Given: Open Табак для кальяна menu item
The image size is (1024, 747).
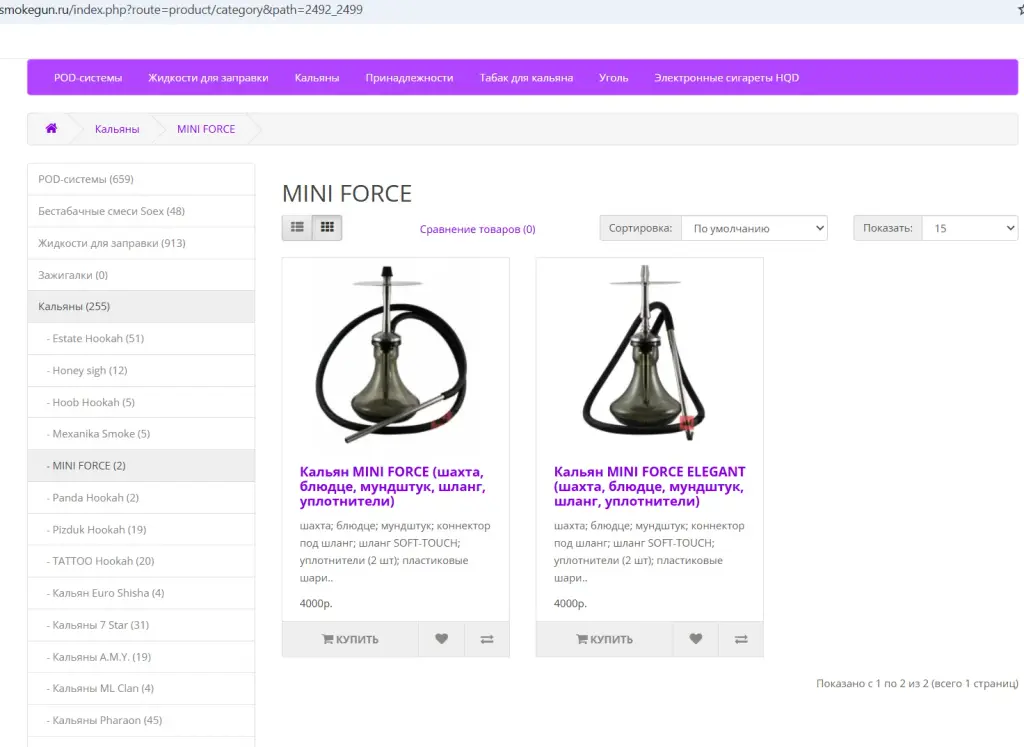Looking at the screenshot, I should (526, 78).
